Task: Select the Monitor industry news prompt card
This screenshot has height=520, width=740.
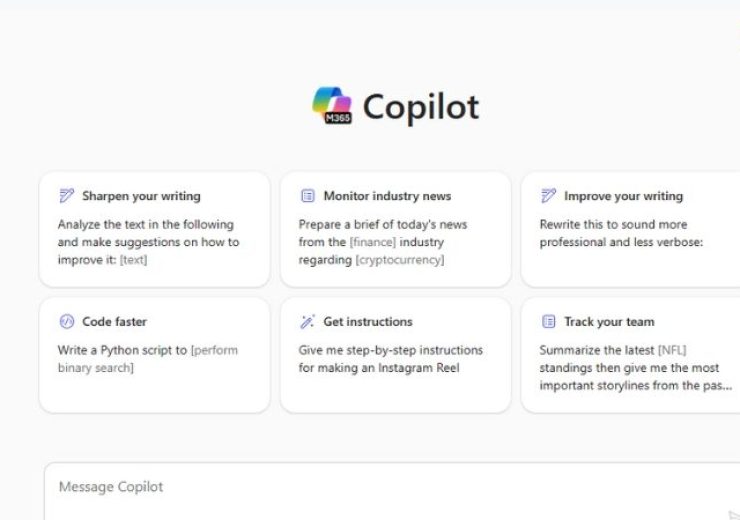Action: pyautogui.click(x=395, y=229)
